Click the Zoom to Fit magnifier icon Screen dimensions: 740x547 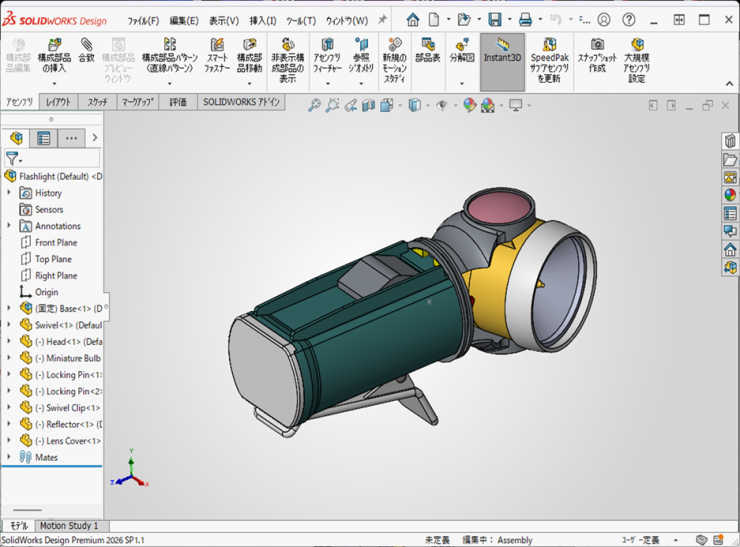[314, 105]
